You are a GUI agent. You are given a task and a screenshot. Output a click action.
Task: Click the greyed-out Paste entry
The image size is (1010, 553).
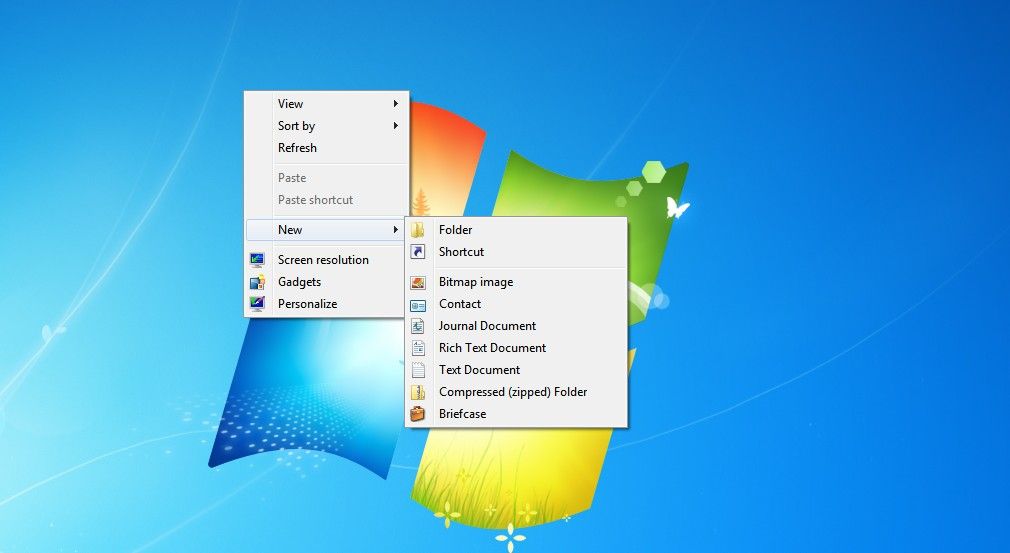(x=292, y=178)
